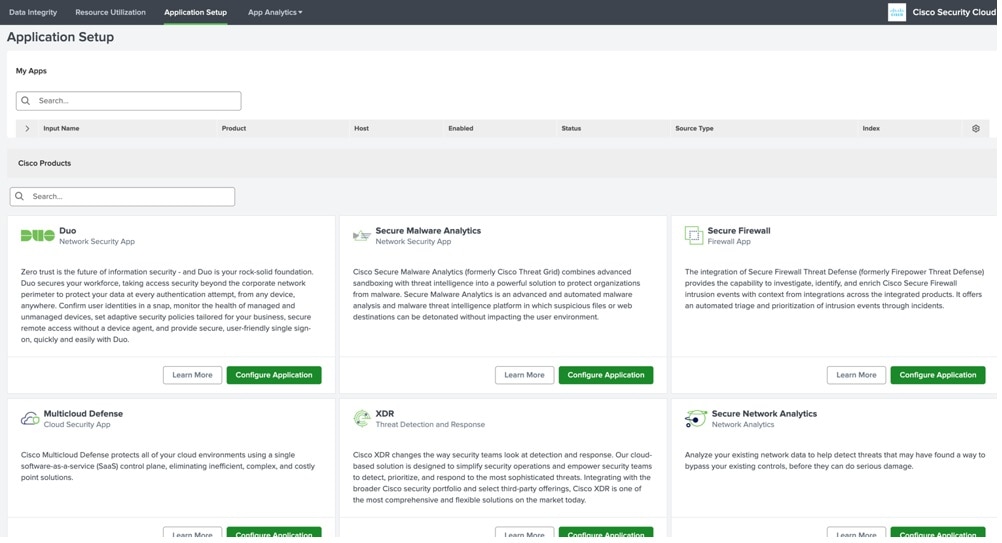Screen dimensions: 1002x543
Task: Click the Cloud Security App subtitle
Action: pyautogui.click(x=77, y=424)
